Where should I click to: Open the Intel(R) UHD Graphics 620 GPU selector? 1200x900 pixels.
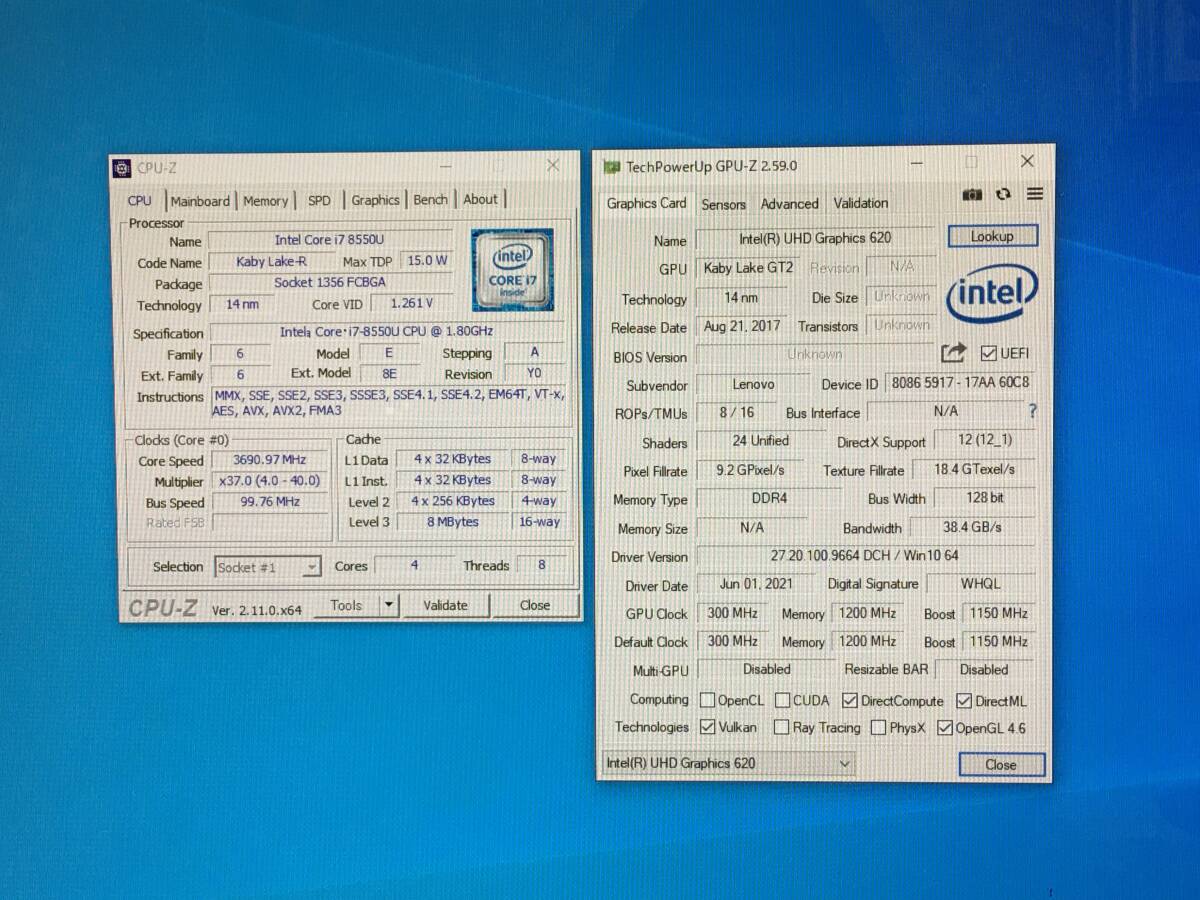click(728, 764)
